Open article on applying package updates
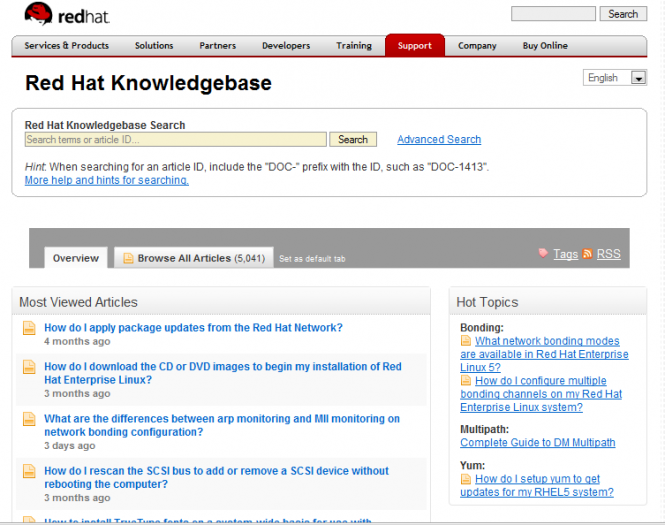The image size is (665, 525). pos(193,328)
